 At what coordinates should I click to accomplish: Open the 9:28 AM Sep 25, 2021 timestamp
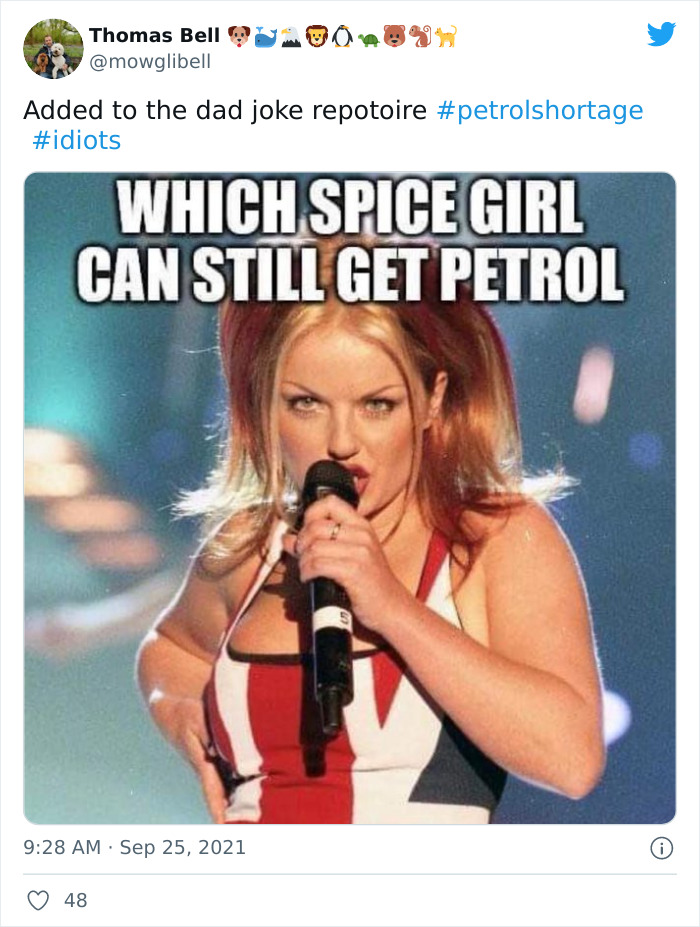click(134, 847)
